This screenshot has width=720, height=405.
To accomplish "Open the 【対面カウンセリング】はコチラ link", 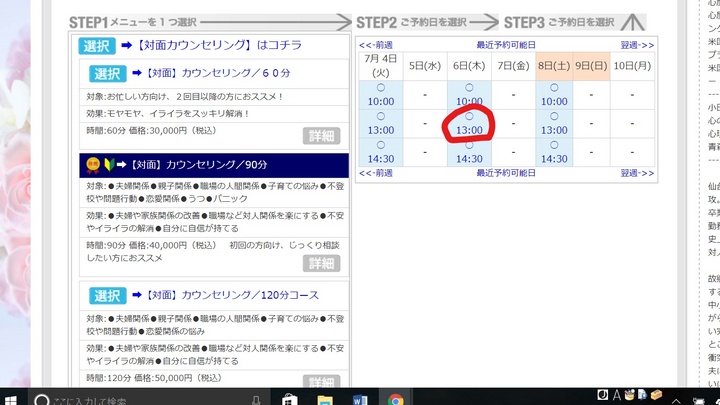I will click(219, 45).
